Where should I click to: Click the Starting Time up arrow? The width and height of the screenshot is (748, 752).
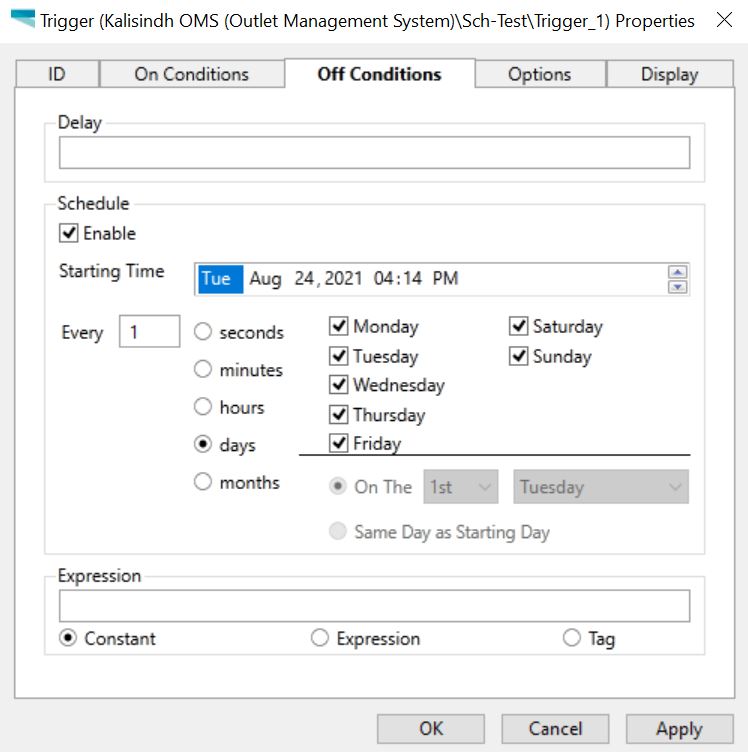678,272
